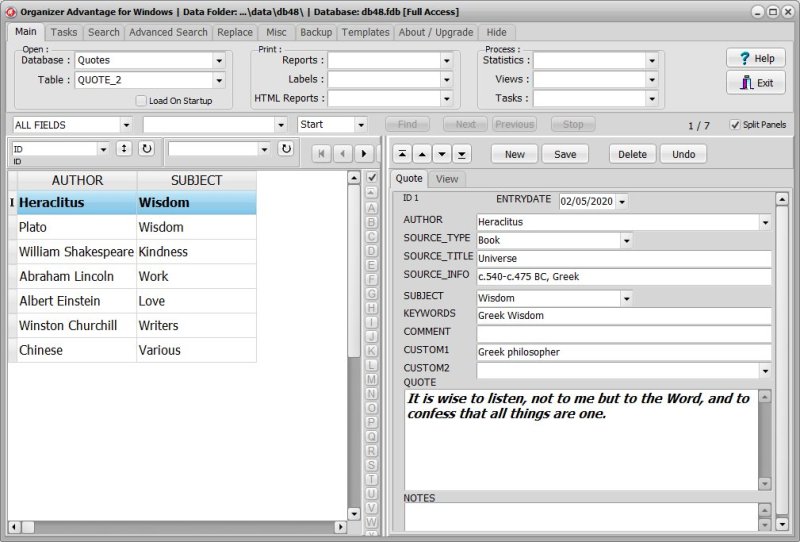The image size is (800, 542).
Task: Open the Start search mode dropdown
Action: 361,125
